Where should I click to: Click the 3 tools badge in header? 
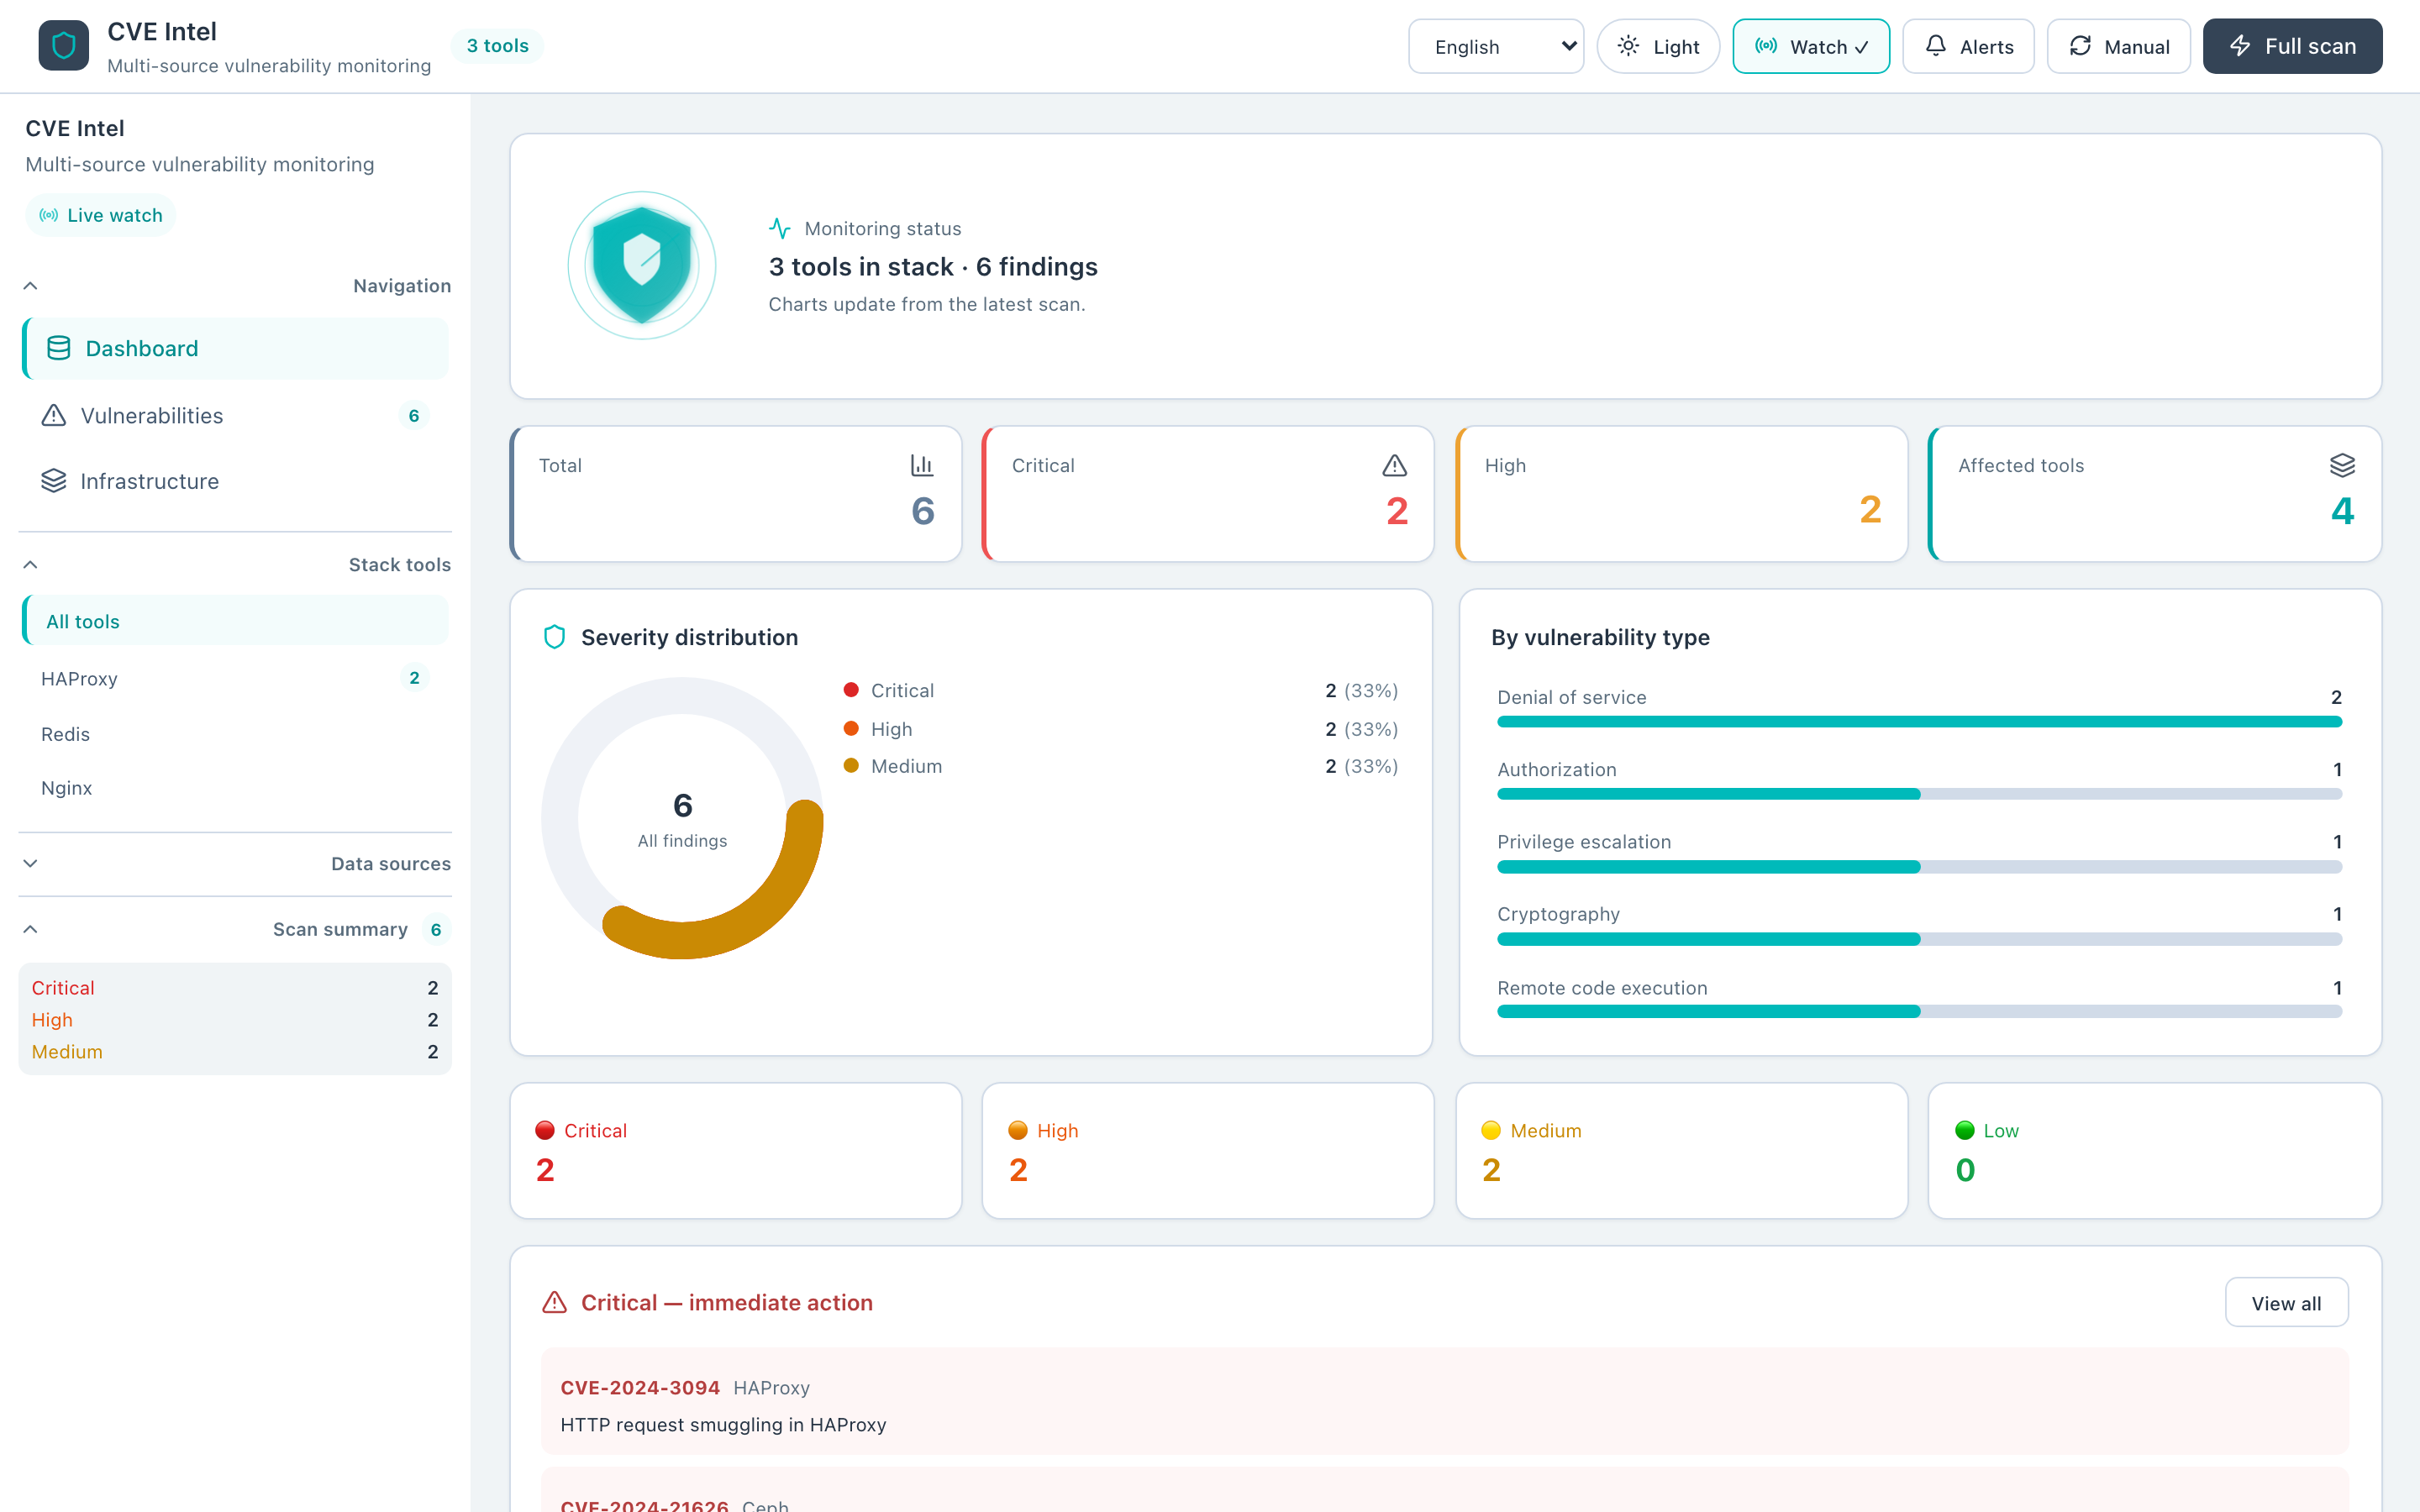click(x=497, y=46)
